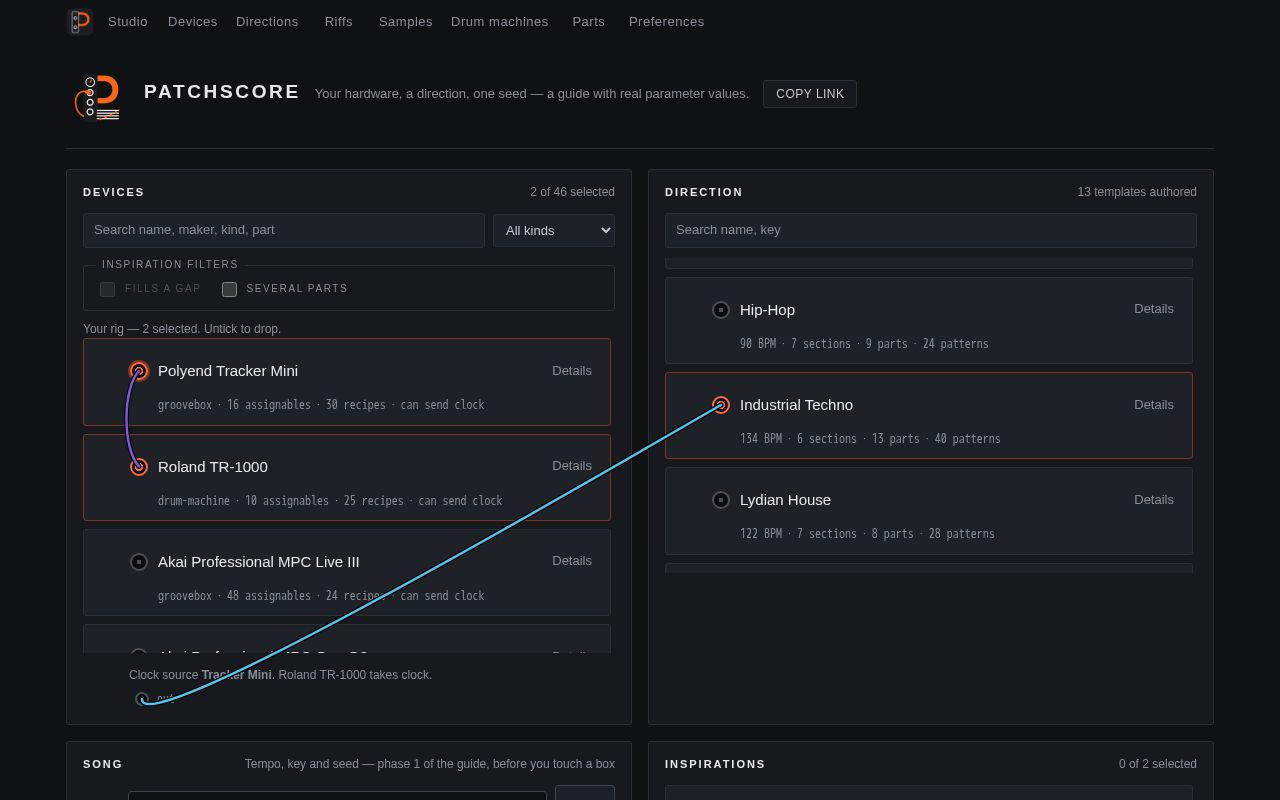Open the Samples nav item

pyautogui.click(x=406, y=21)
